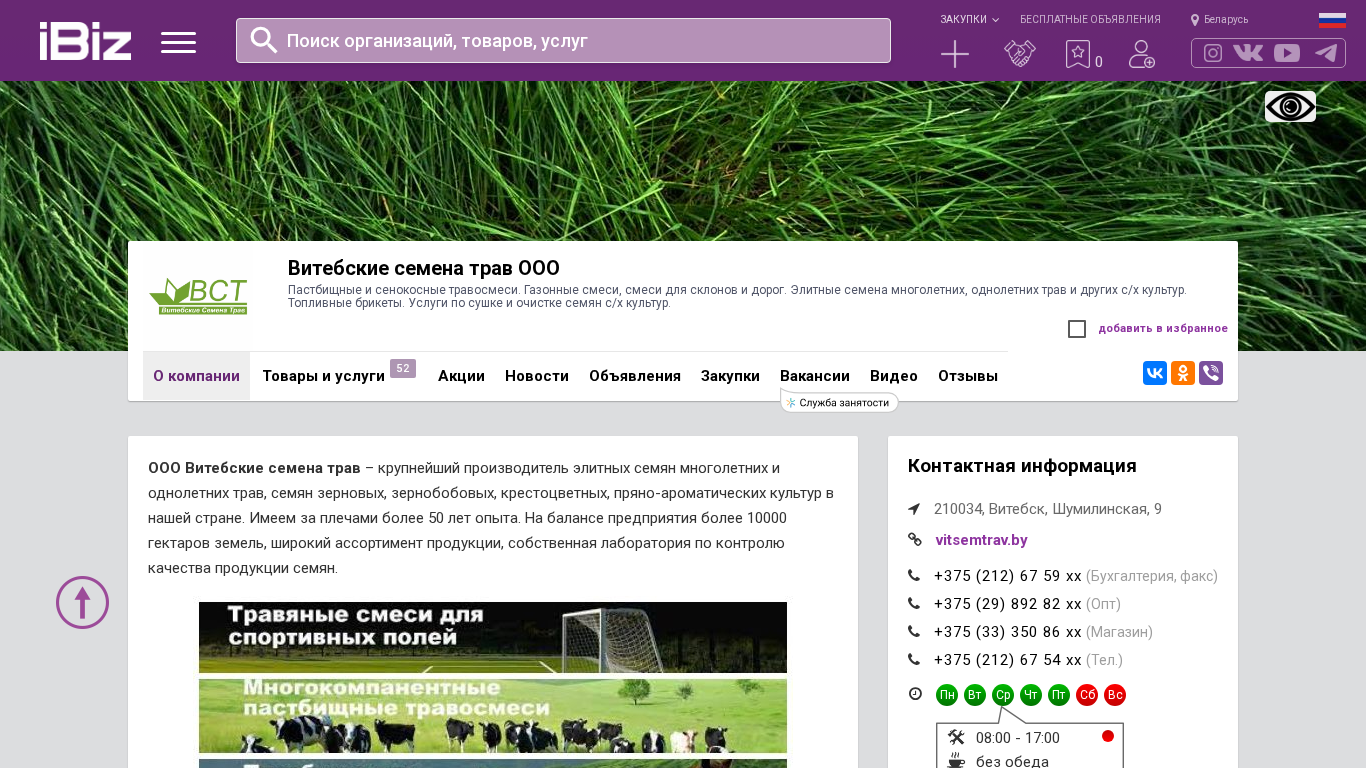Screen dimensions: 1366x768
Task: Click phone icon beside Бухгалтерия number
Action: pos(914,576)
